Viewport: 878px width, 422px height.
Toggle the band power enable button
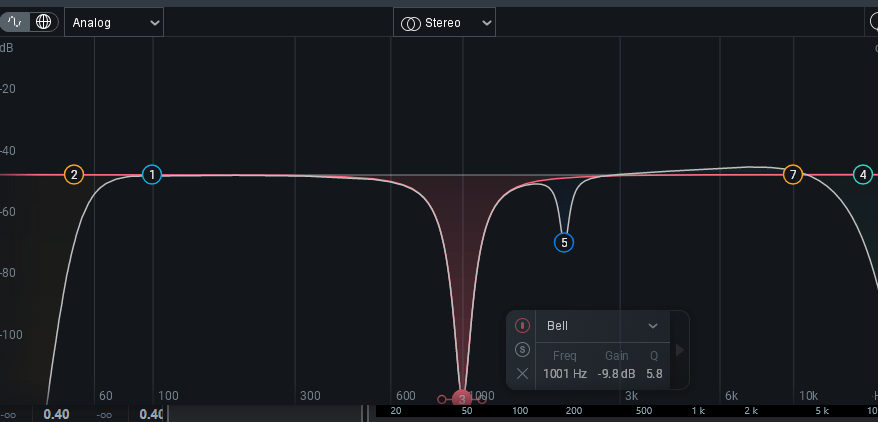522,326
